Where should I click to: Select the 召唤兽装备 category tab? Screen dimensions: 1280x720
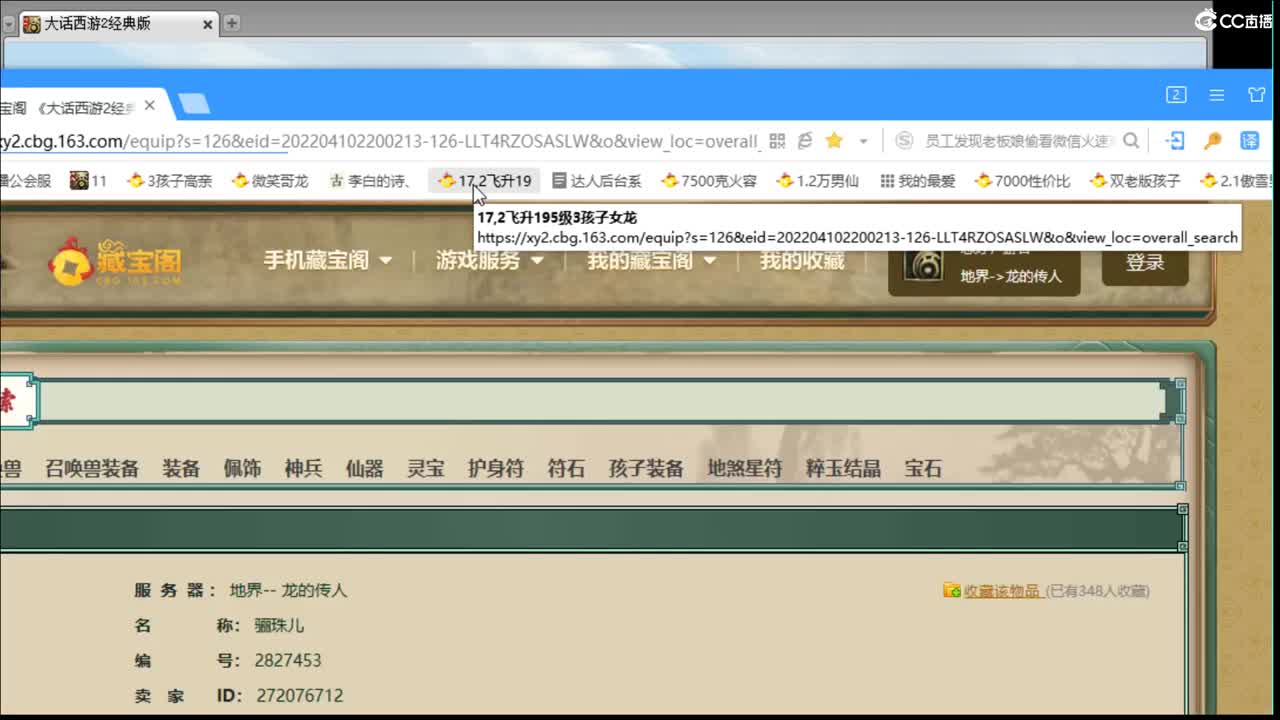92,469
